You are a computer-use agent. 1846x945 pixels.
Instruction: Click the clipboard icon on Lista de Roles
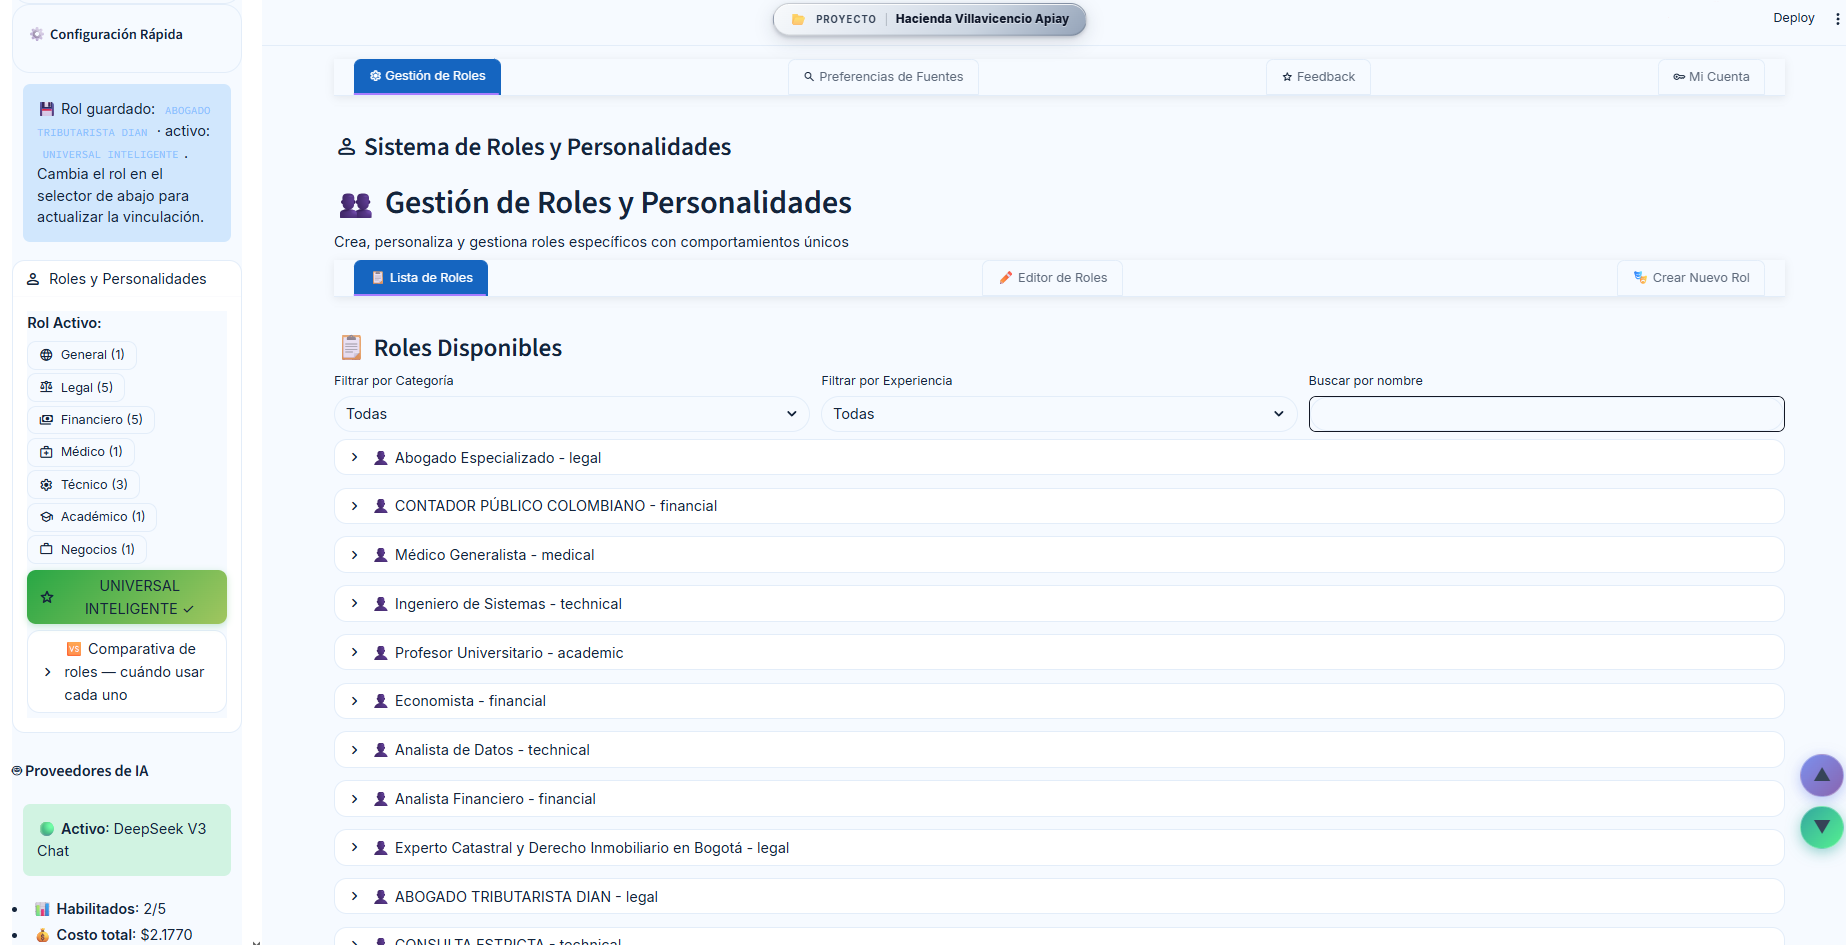[378, 278]
